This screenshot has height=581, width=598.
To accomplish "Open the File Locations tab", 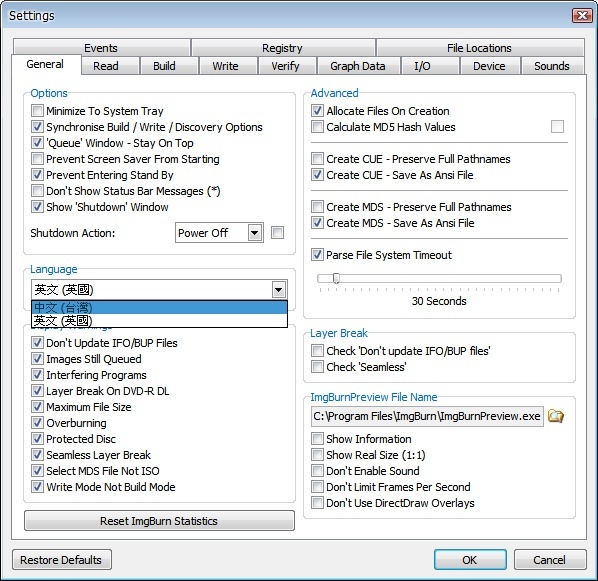I will [x=479, y=48].
